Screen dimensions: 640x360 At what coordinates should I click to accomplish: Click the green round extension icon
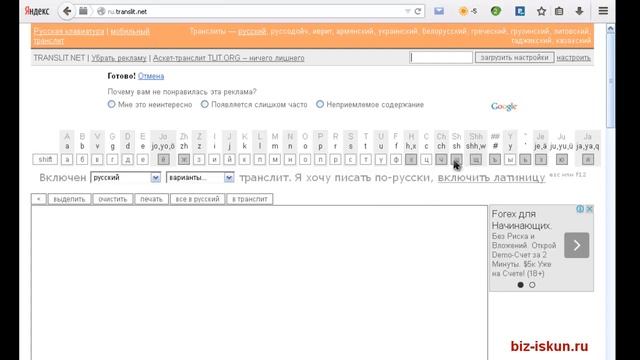pos(496,11)
